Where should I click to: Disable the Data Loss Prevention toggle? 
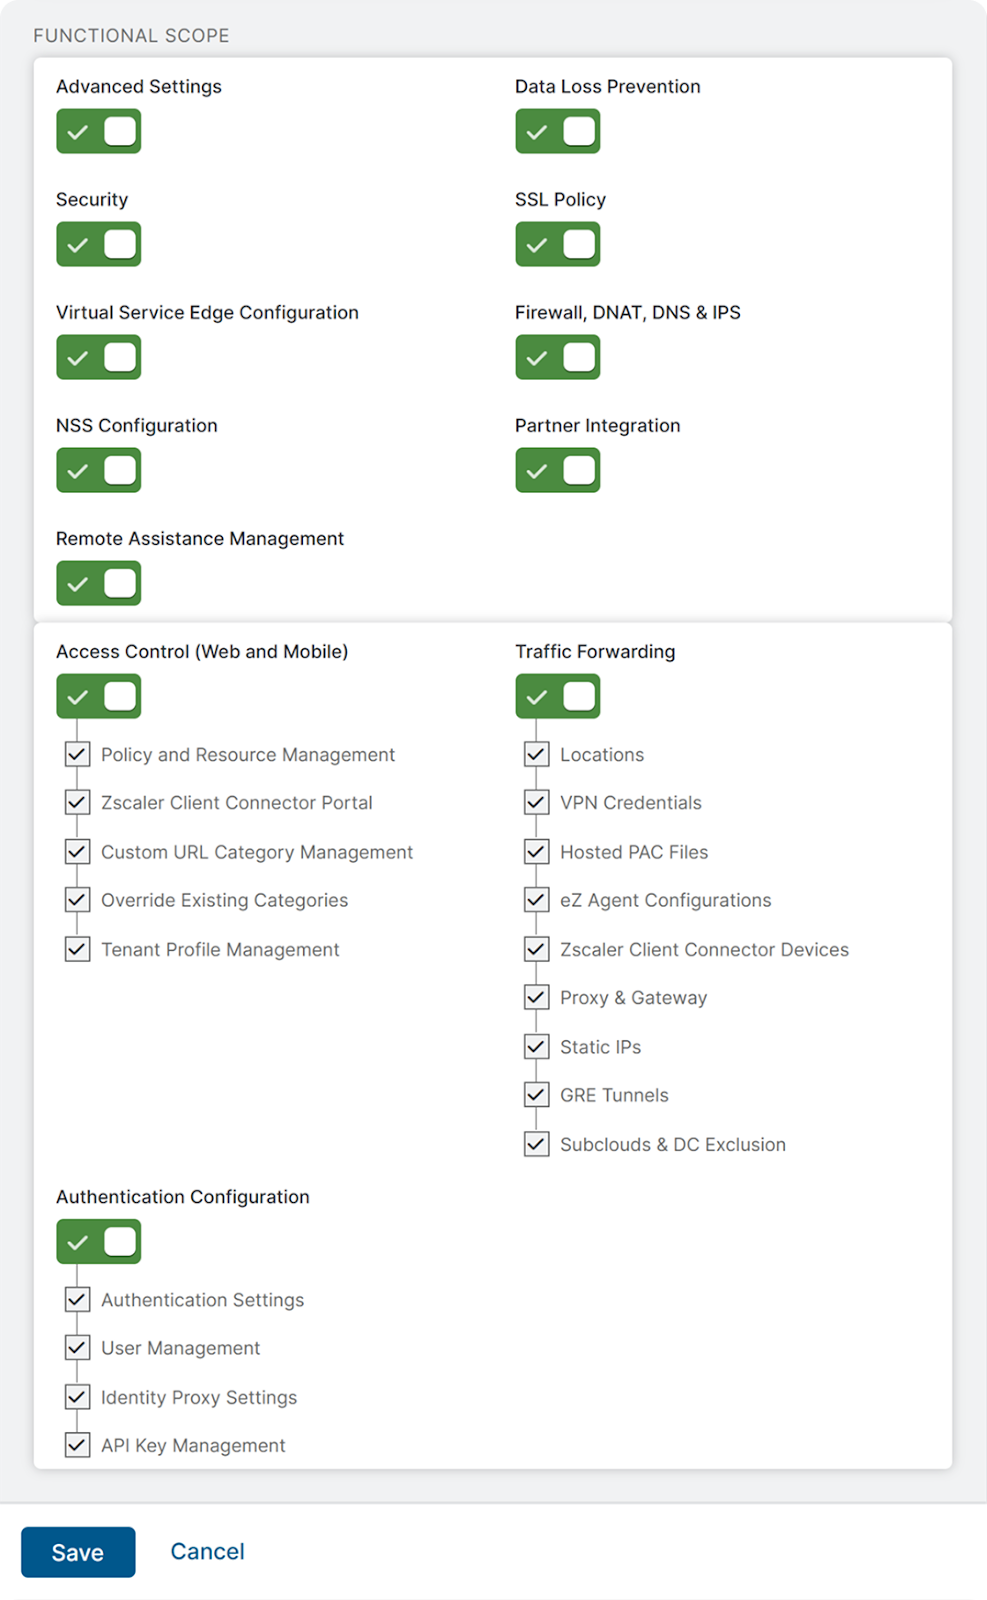557,131
